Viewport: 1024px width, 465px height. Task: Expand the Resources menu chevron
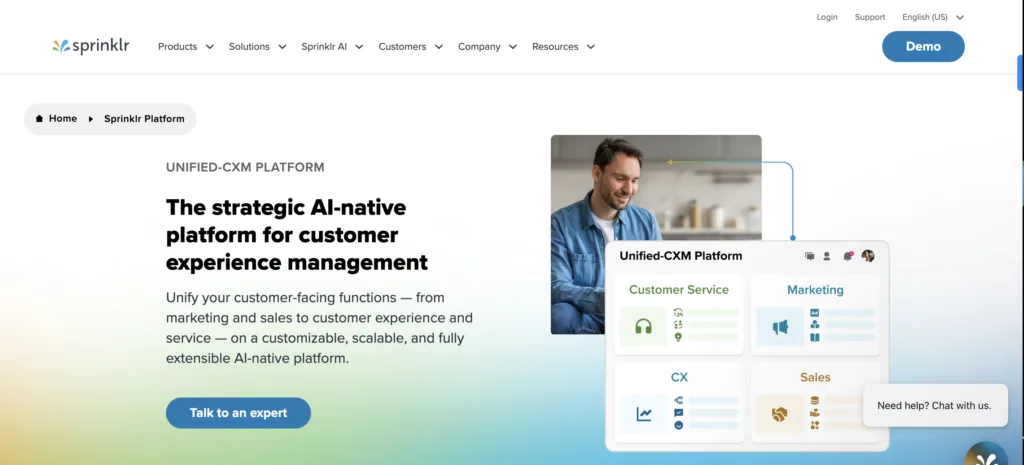click(x=590, y=47)
